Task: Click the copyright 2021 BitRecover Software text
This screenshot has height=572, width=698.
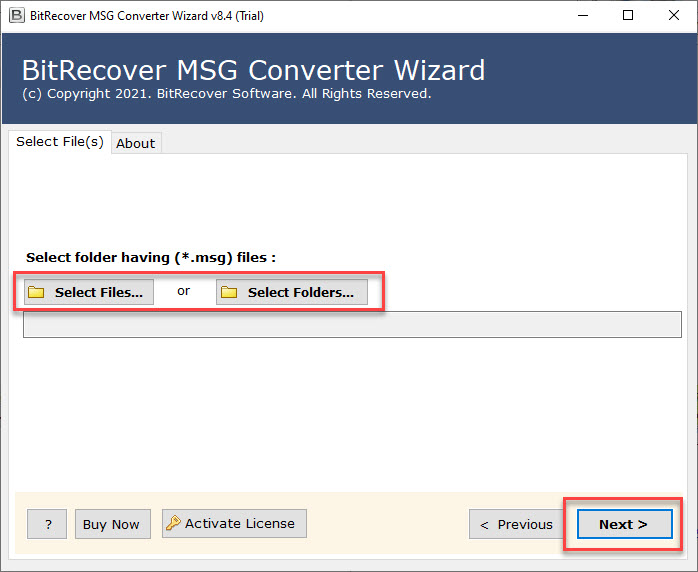Action: coord(227,94)
